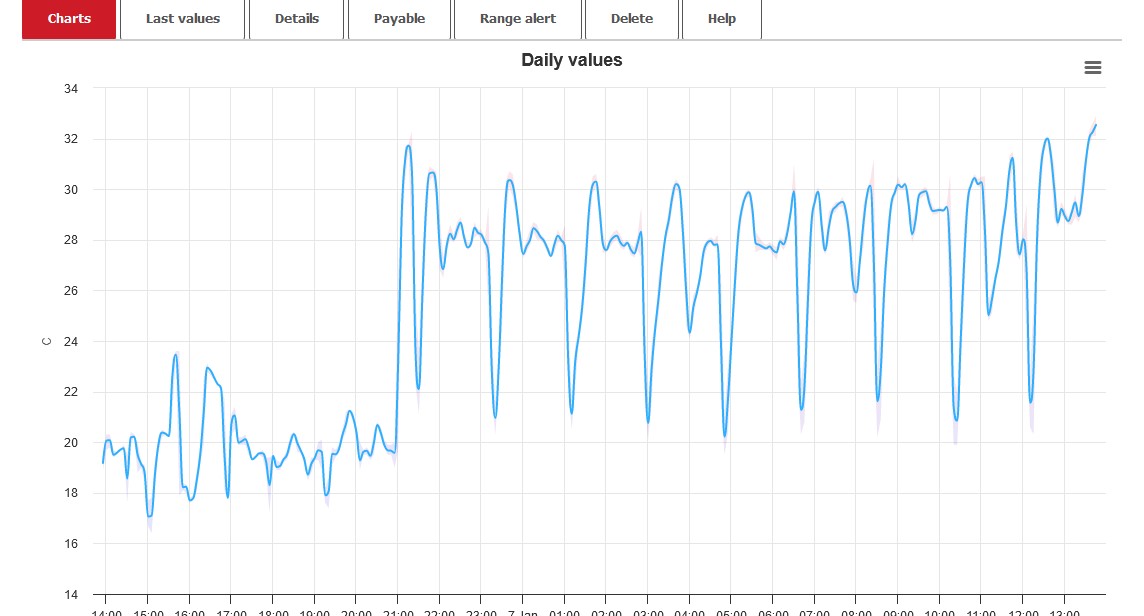This screenshot has width=1144, height=616.
Task: Click the line's first data point at chart's left edge
Action: tap(103, 462)
